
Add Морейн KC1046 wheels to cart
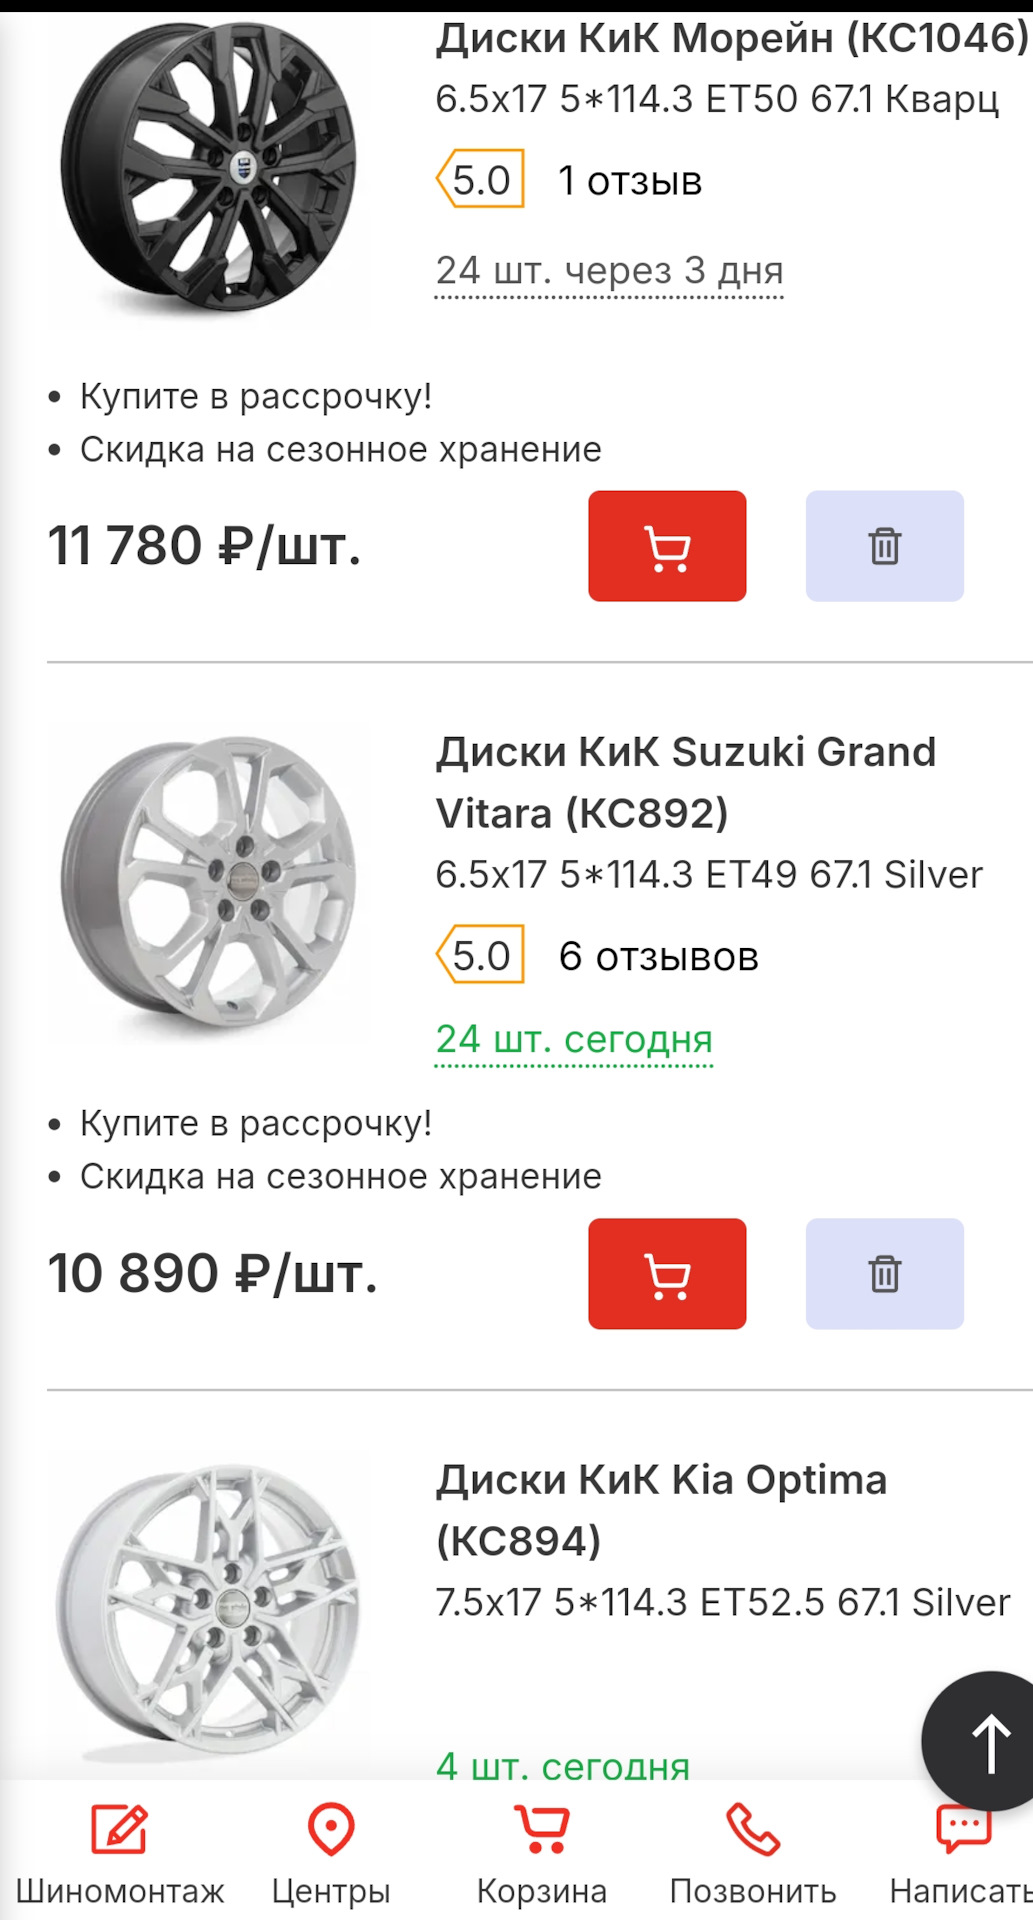click(x=667, y=546)
